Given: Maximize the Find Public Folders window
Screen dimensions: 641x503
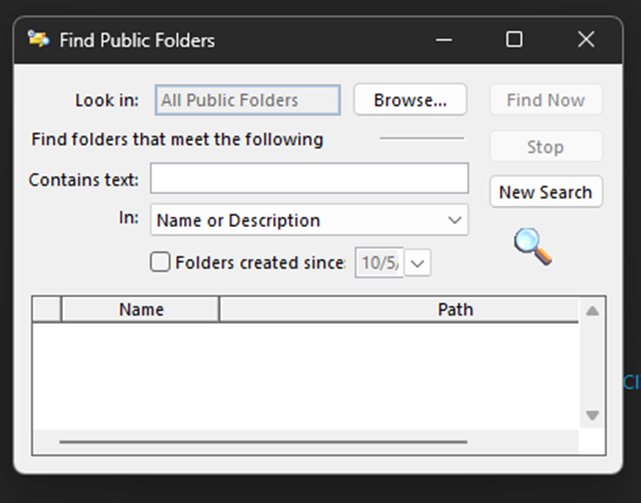Looking at the screenshot, I should pos(514,40).
